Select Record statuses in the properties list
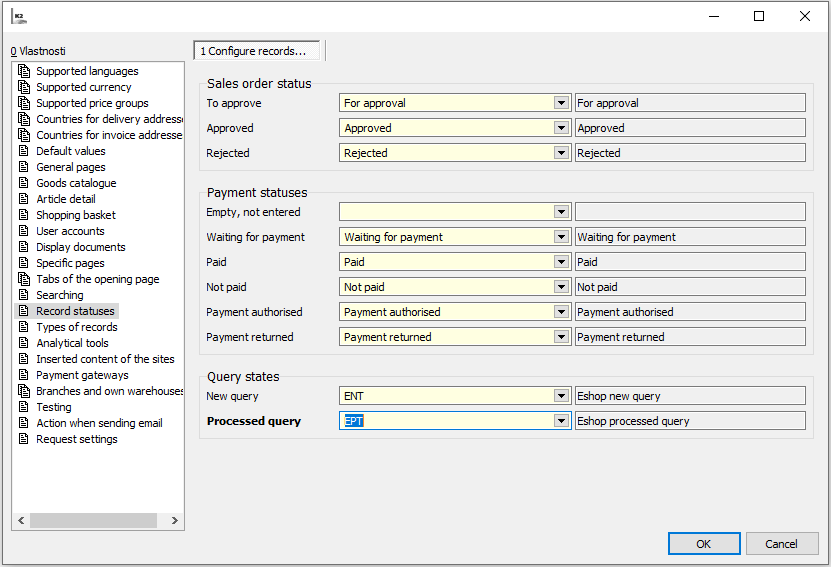The width and height of the screenshot is (831, 567). [75, 311]
